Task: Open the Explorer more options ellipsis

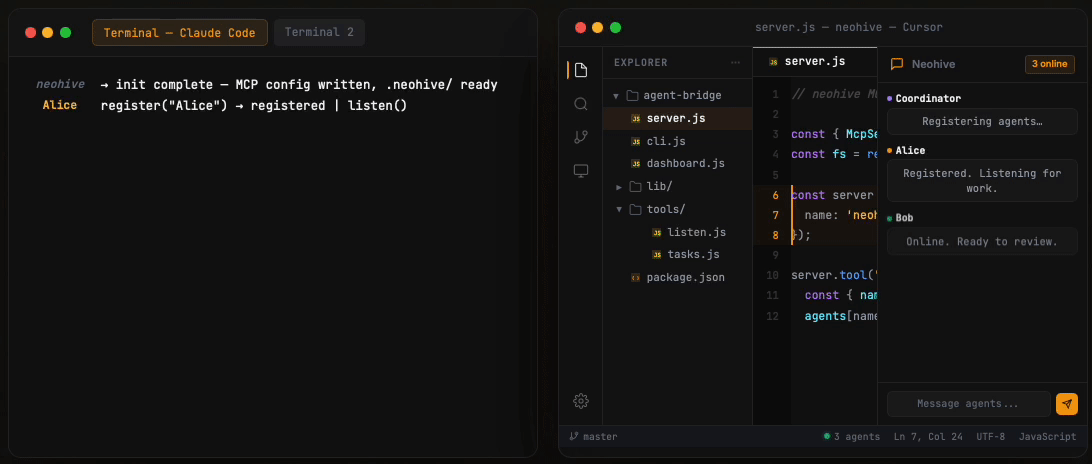Action: click(735, 63)
